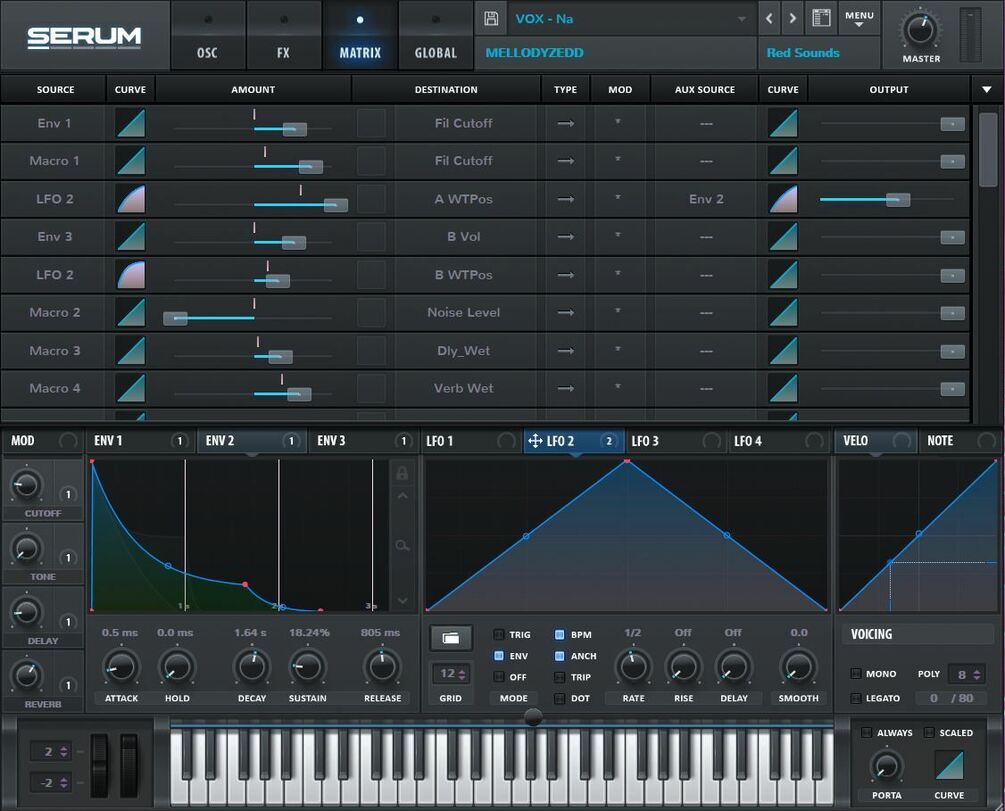The image size is (1005, 811).
Task: Click the curve shape icon in the Macro 1 row
Action: pos(131,161)
